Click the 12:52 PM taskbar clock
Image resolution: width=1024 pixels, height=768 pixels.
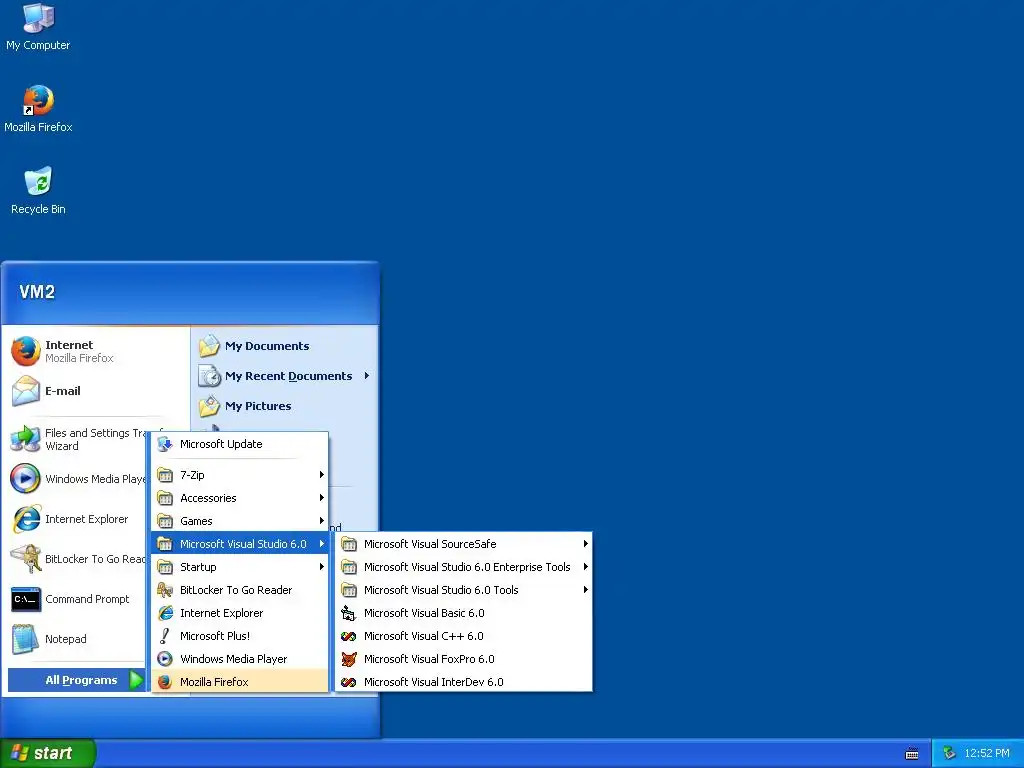987,754
